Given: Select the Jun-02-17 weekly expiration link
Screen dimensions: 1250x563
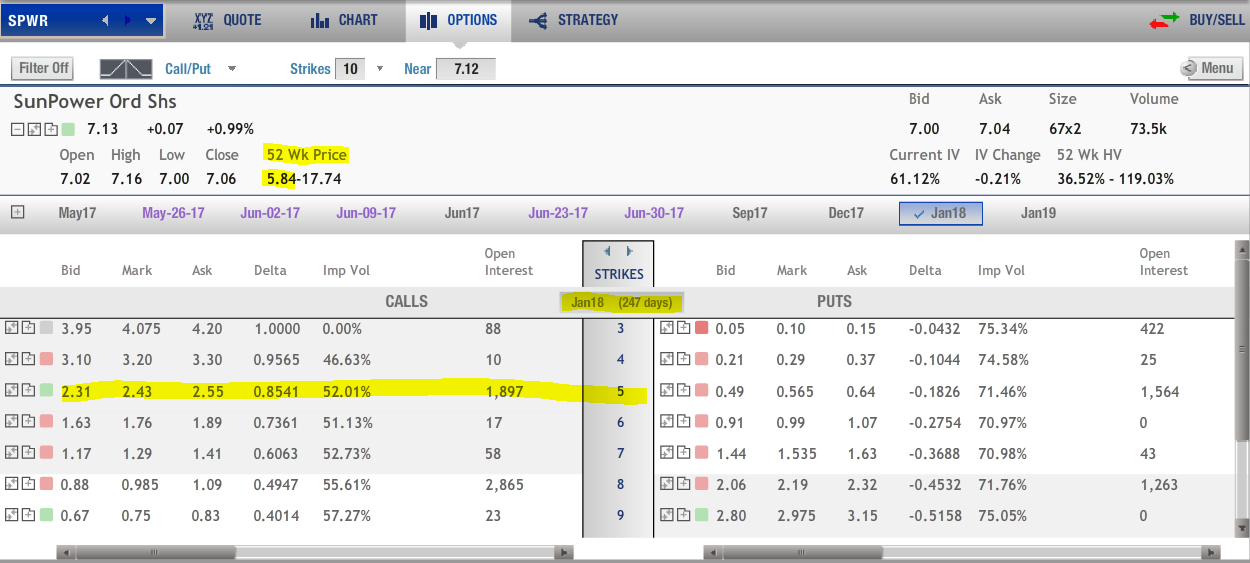Looking at the screenshot, I should click(270, 213).
